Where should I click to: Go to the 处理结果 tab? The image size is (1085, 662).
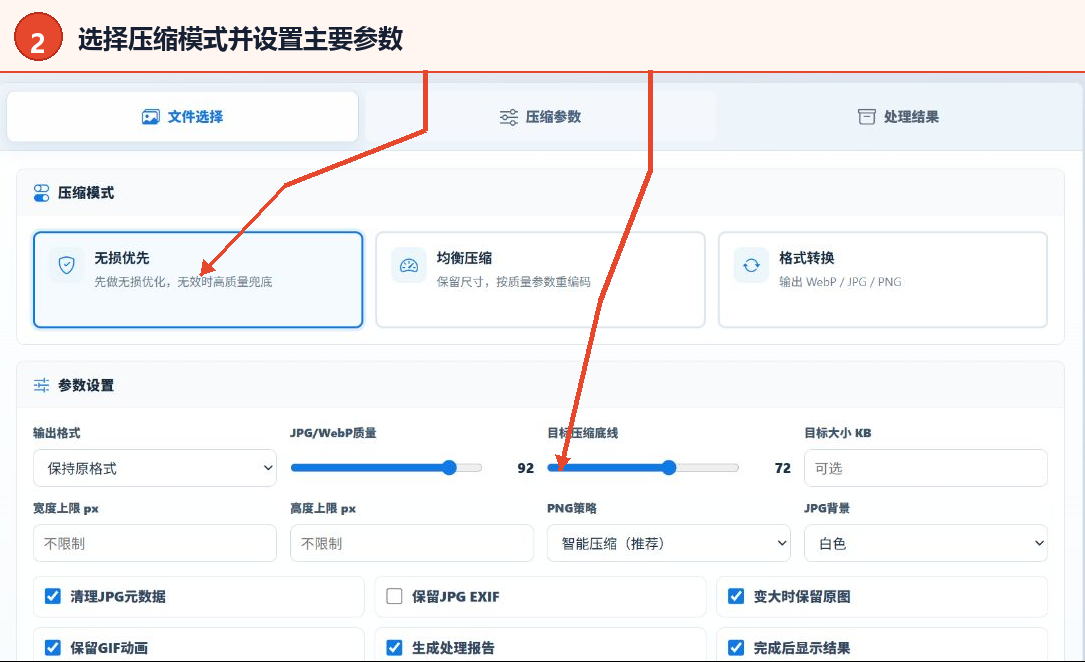click(x=899, y=117)
